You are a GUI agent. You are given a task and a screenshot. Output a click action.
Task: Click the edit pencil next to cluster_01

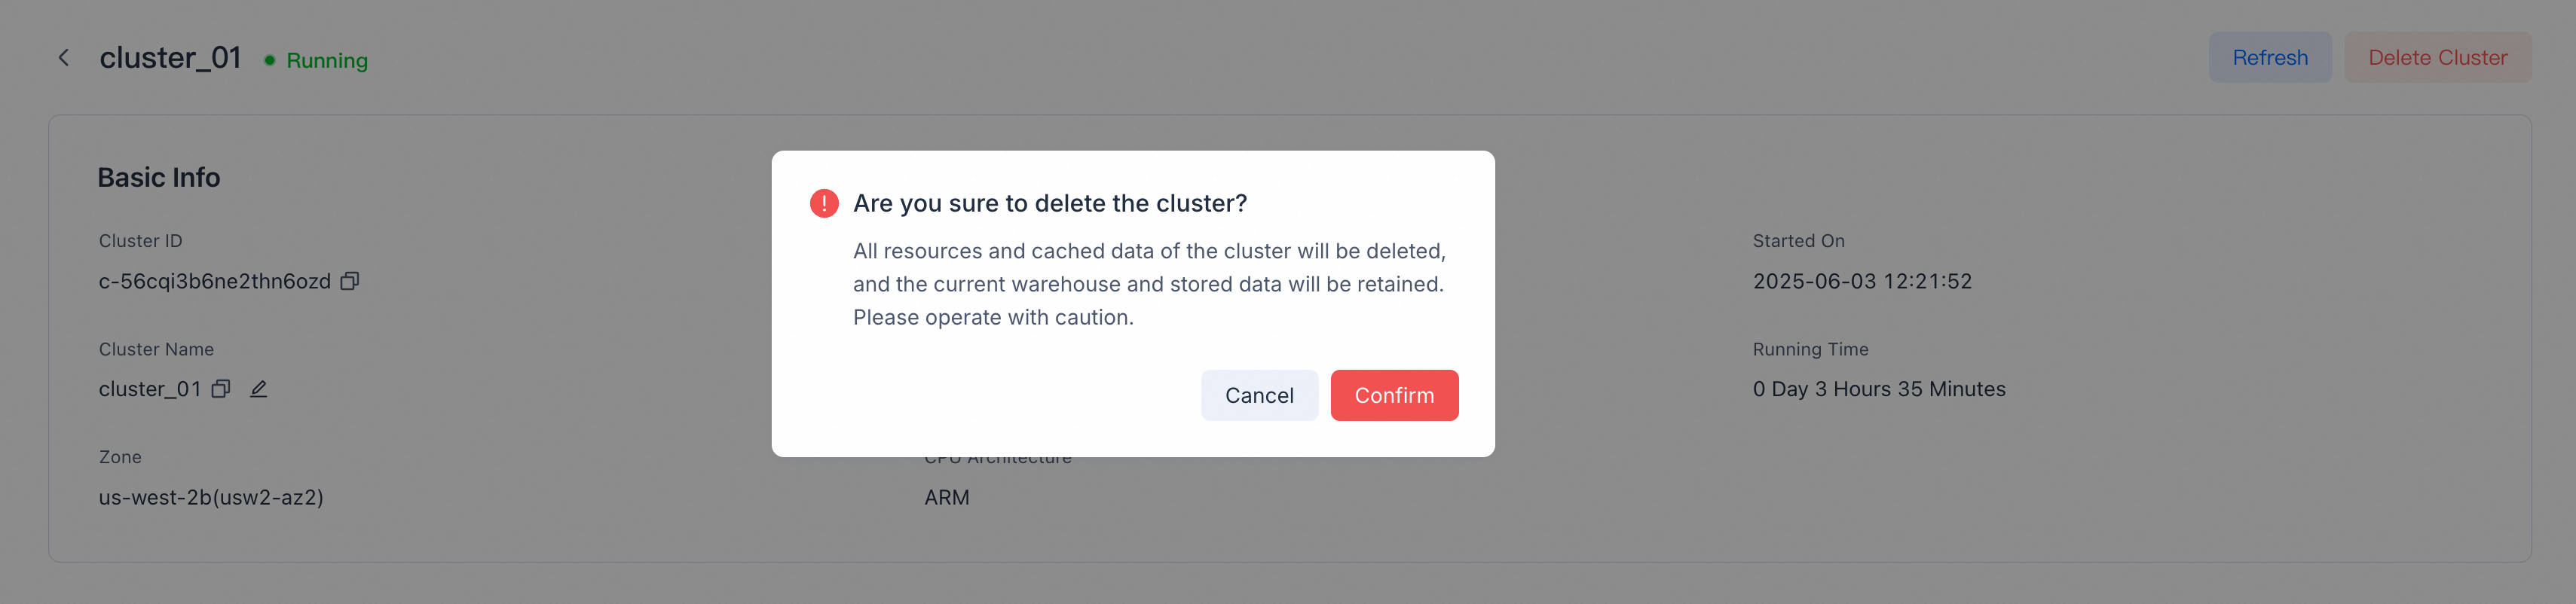point(259,388)
